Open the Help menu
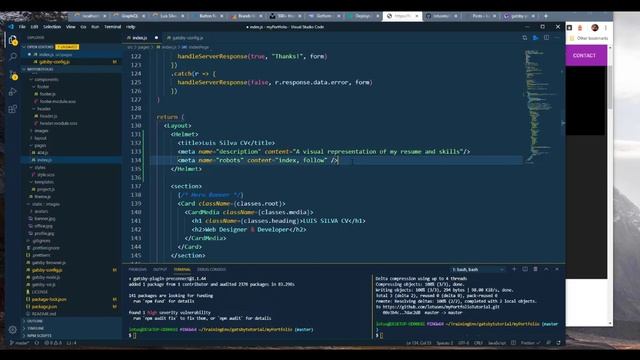The image size is (640, 360). click(131, 27)
